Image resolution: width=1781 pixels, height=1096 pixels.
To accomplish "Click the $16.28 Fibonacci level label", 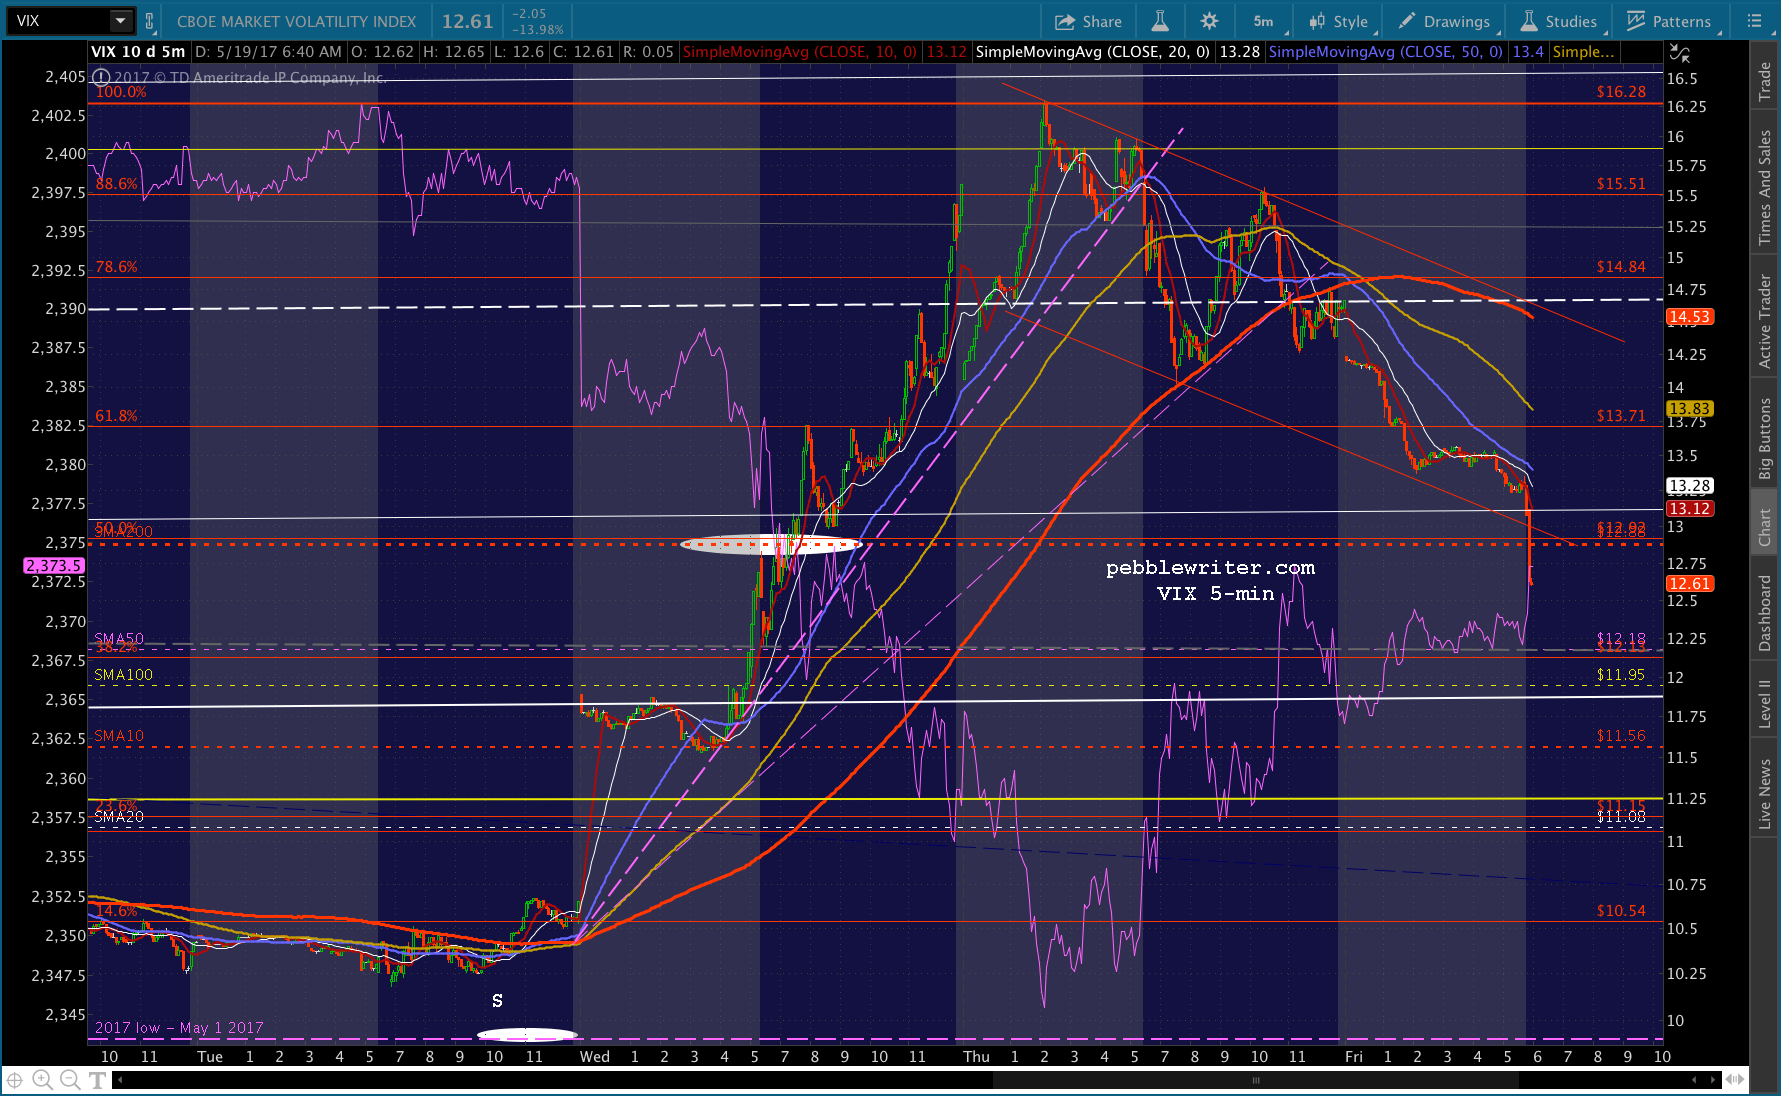I will [x=1621, y=92].
